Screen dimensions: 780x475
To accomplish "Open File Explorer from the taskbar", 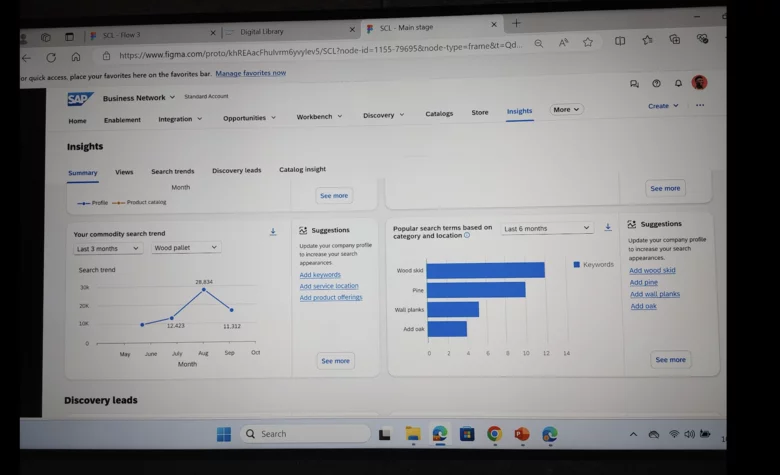I will coord(413,434).
